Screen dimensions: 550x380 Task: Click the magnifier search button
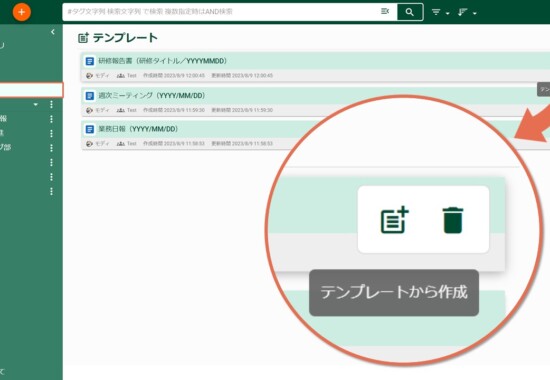[410, 12]
